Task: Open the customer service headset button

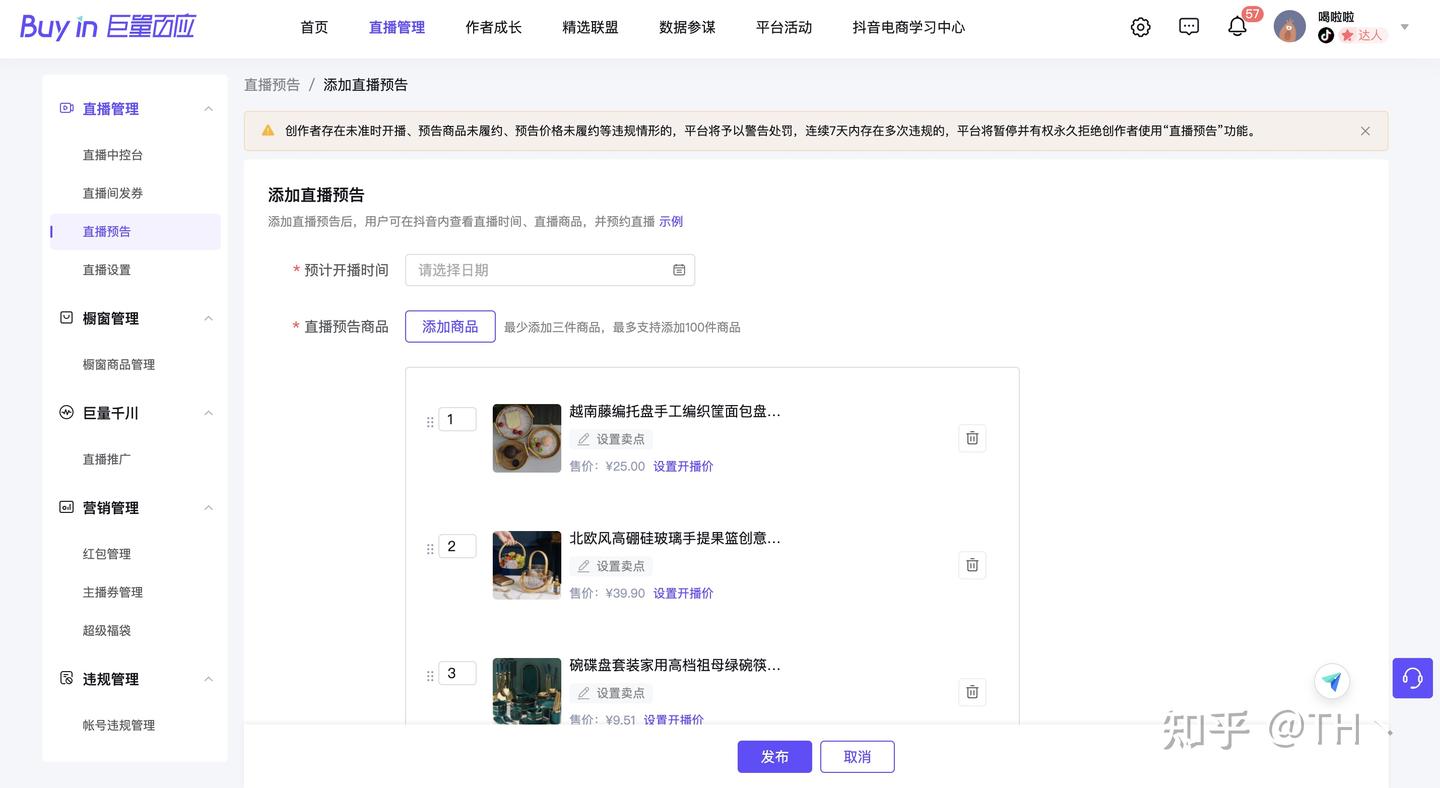Action: (x=1412, y=678)
